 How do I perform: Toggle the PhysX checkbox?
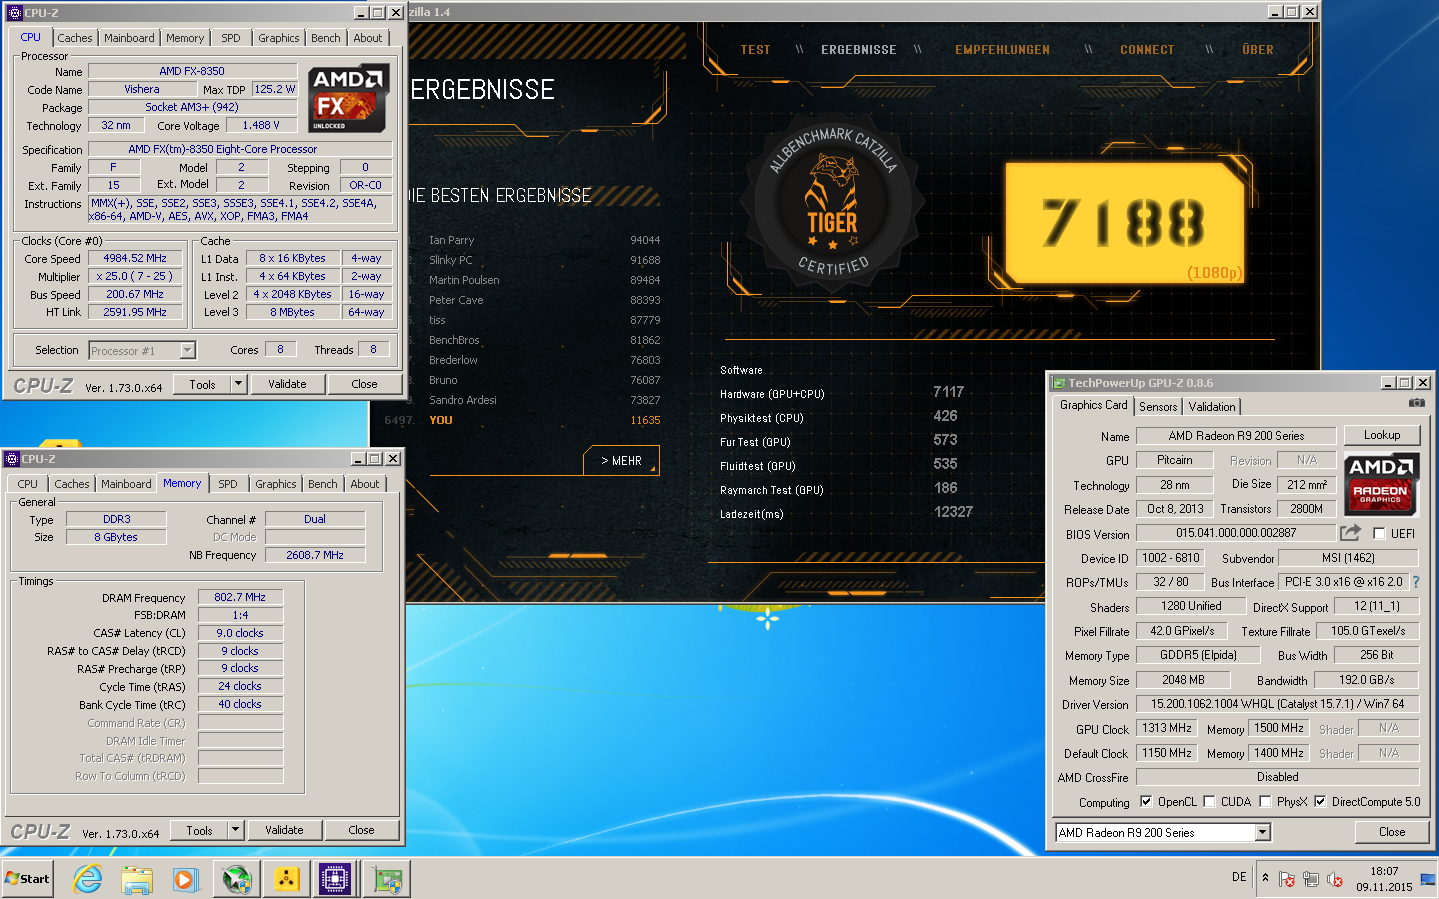1265,801
